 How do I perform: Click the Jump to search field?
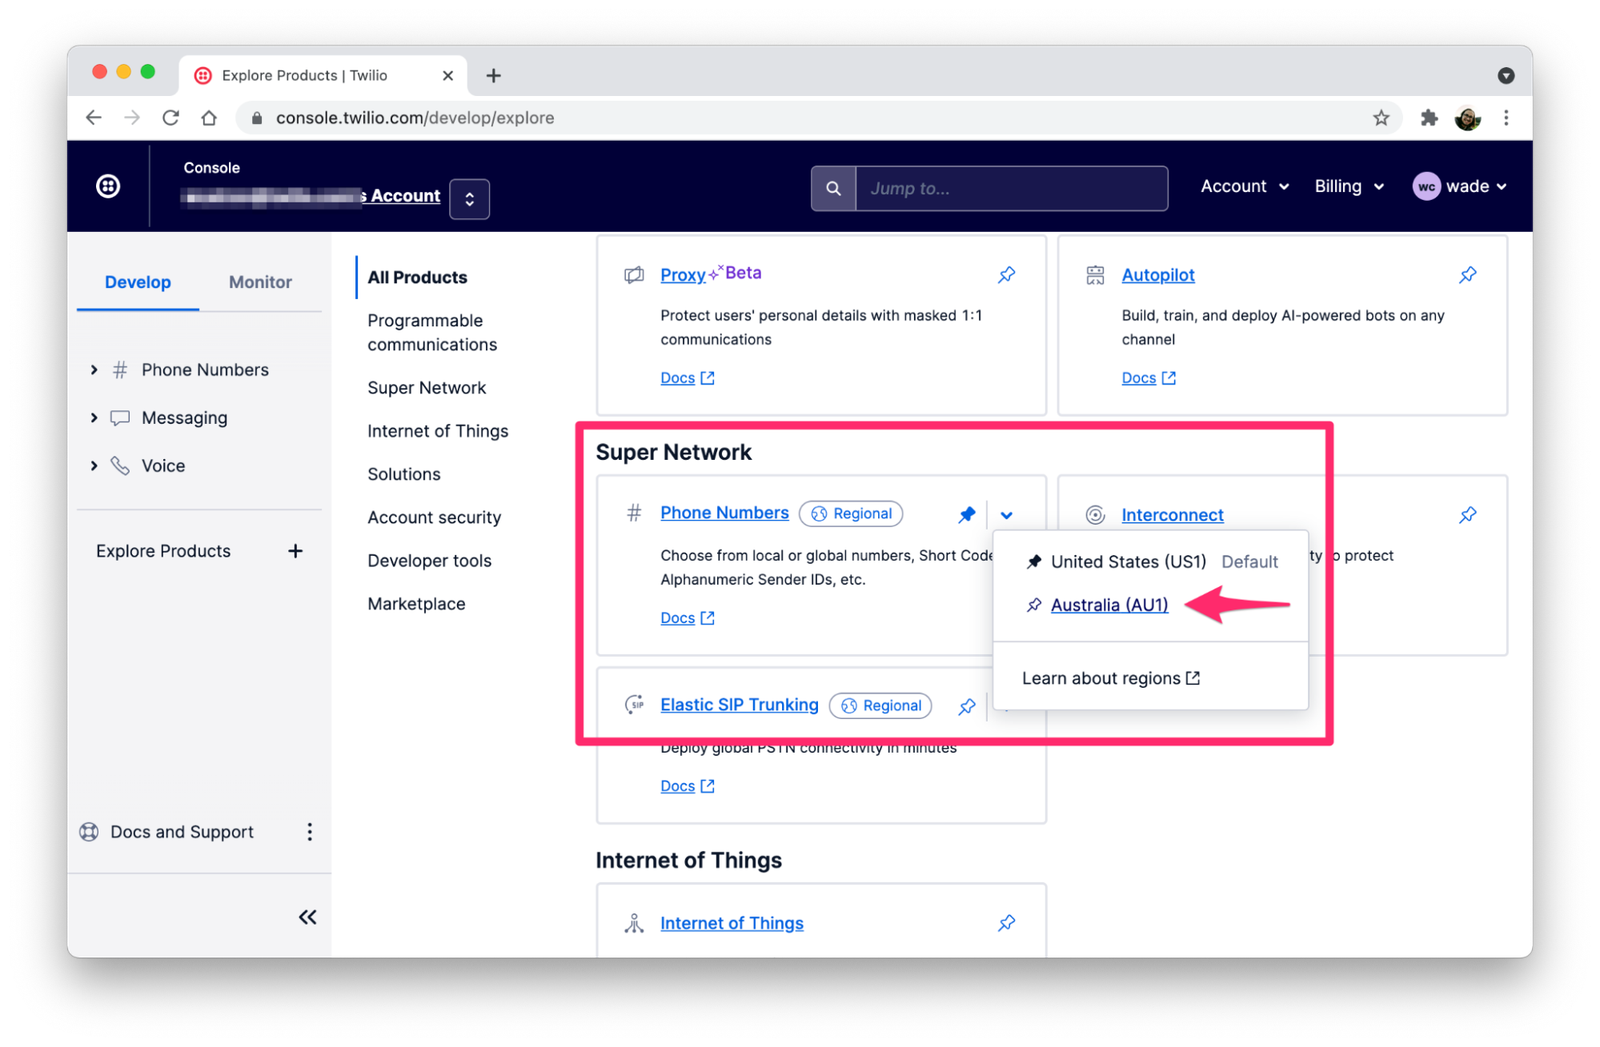coord(1010,188)
